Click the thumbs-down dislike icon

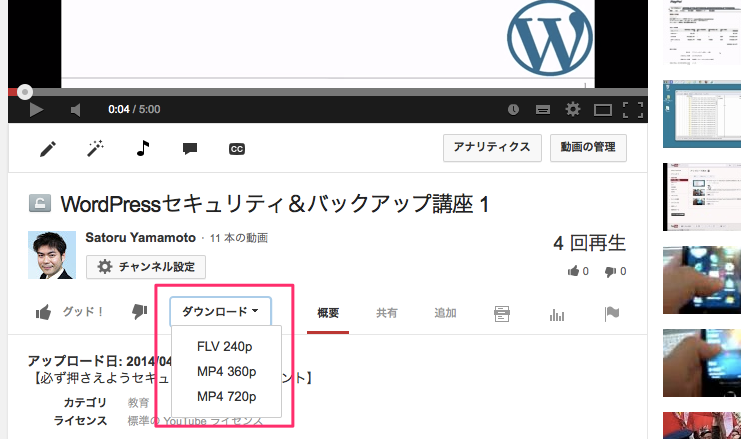point(139,311)
